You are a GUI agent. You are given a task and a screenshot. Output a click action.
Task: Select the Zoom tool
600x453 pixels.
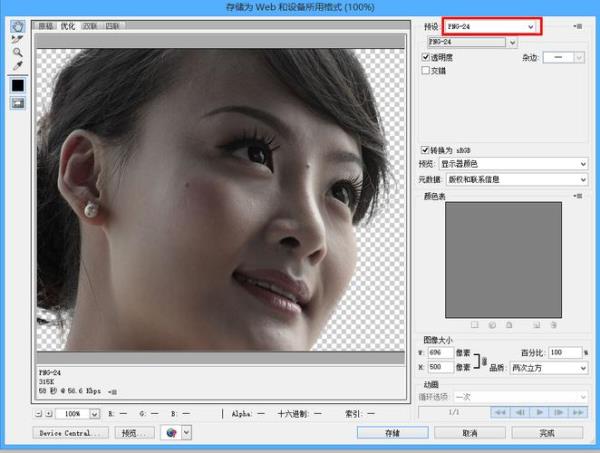[18, 53]
